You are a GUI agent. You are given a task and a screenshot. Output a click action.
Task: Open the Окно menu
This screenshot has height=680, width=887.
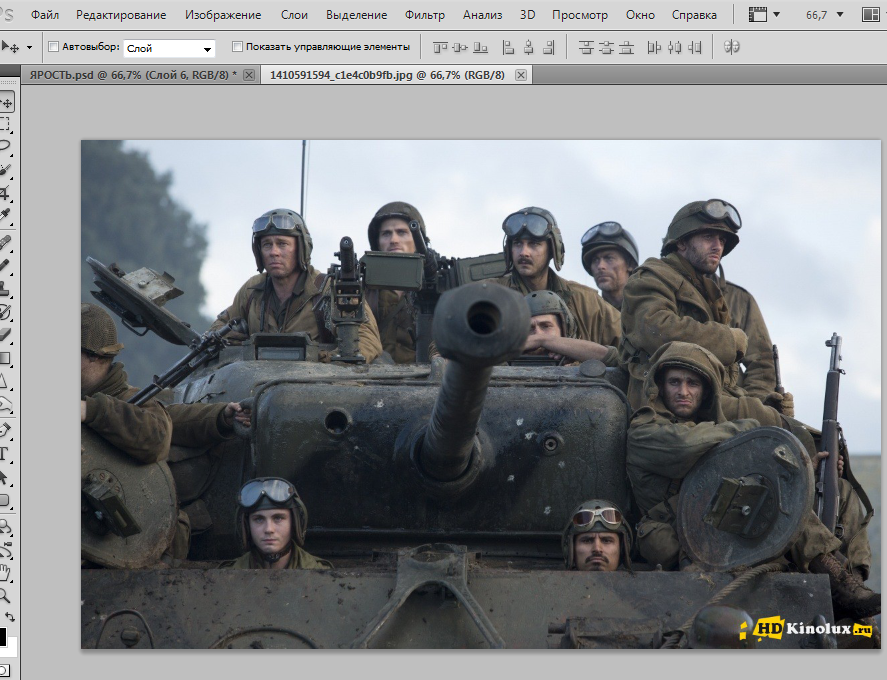640,15
